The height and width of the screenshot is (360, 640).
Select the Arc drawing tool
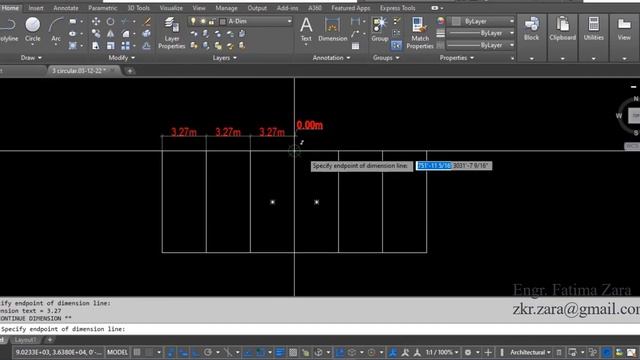coord(56,29)
